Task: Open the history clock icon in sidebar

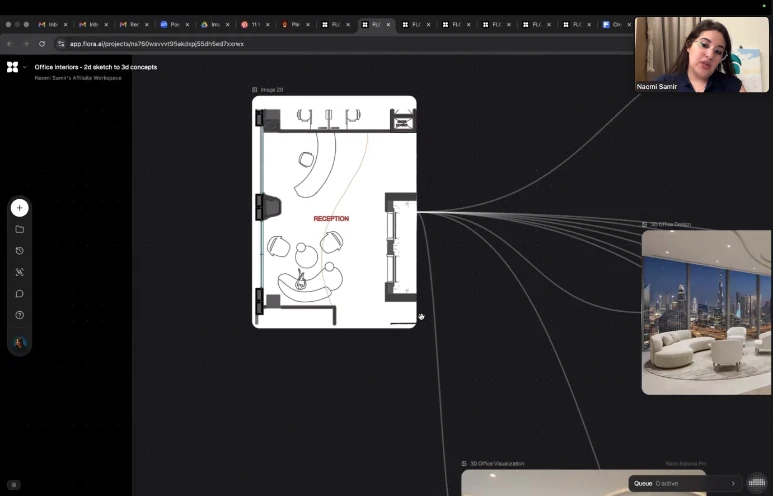Action: [19, 251]
